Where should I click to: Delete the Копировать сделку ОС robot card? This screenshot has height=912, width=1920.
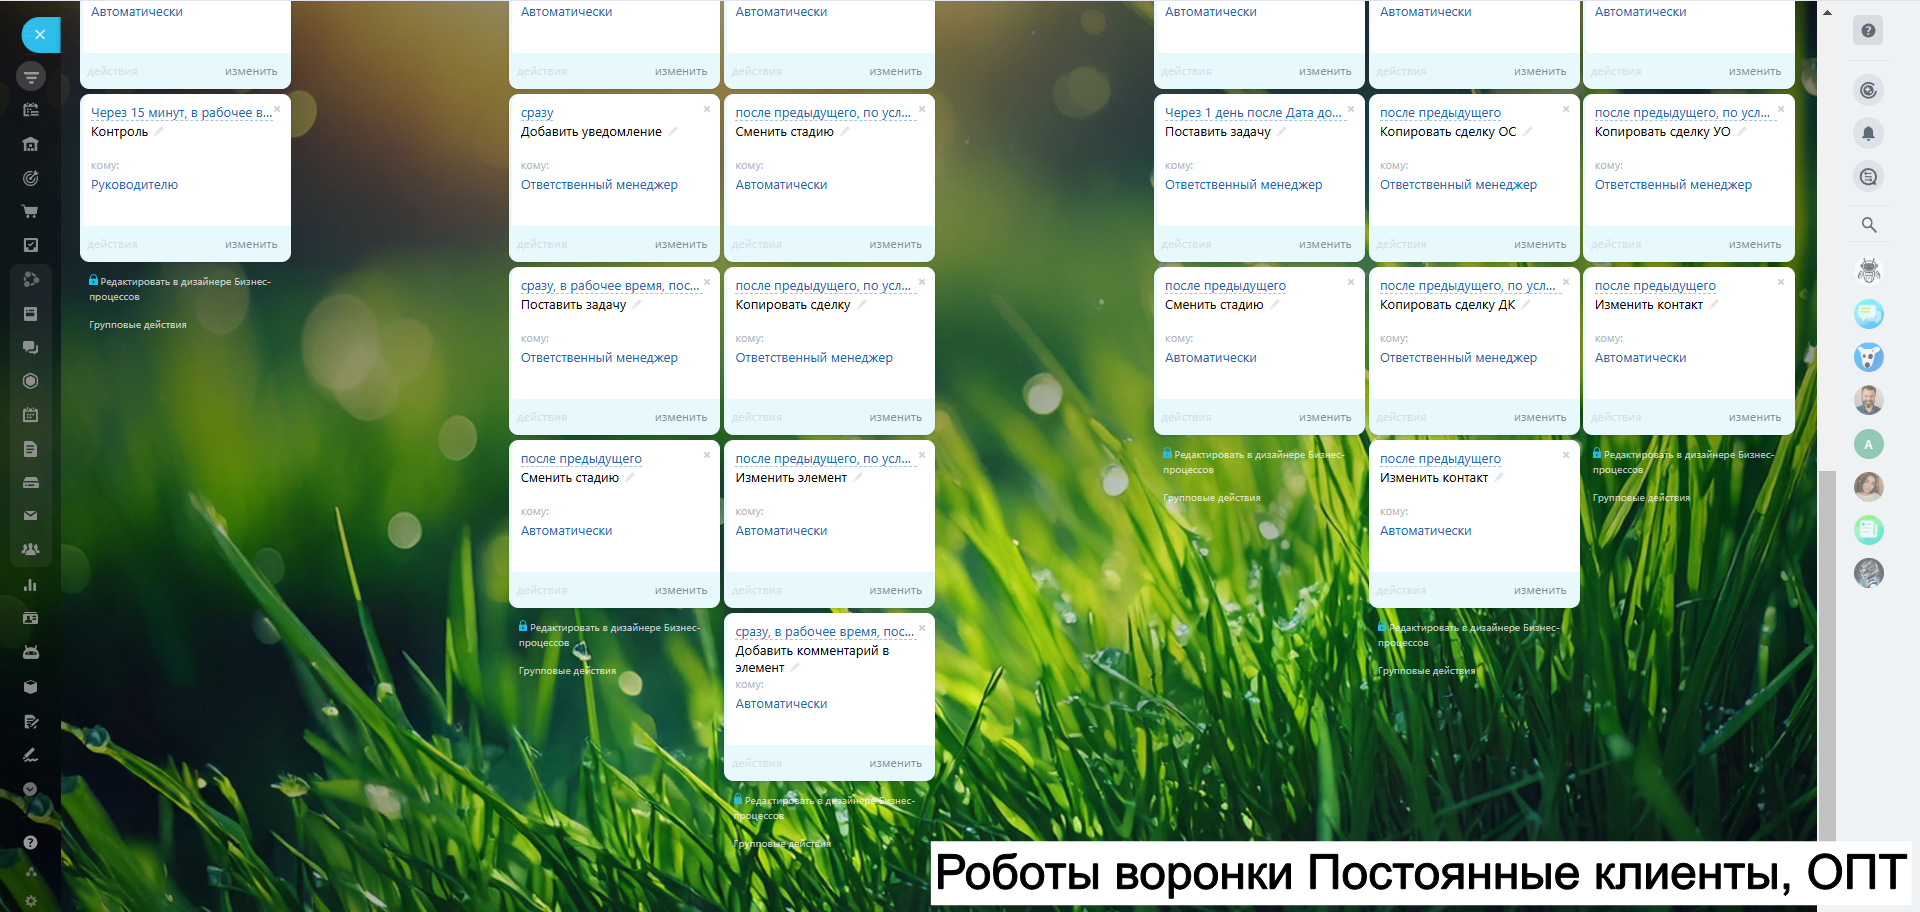click(x=1566, y=109)
